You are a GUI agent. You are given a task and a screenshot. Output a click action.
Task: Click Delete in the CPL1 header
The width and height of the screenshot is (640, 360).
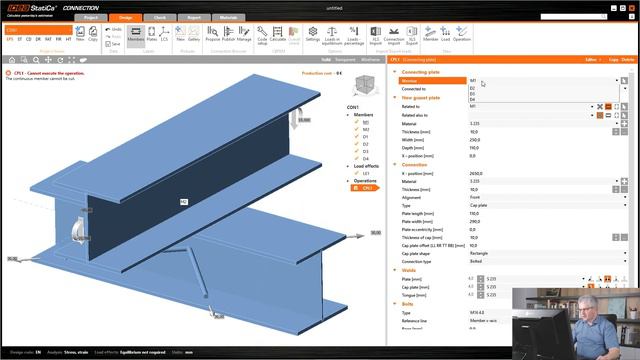click(628, 60)
